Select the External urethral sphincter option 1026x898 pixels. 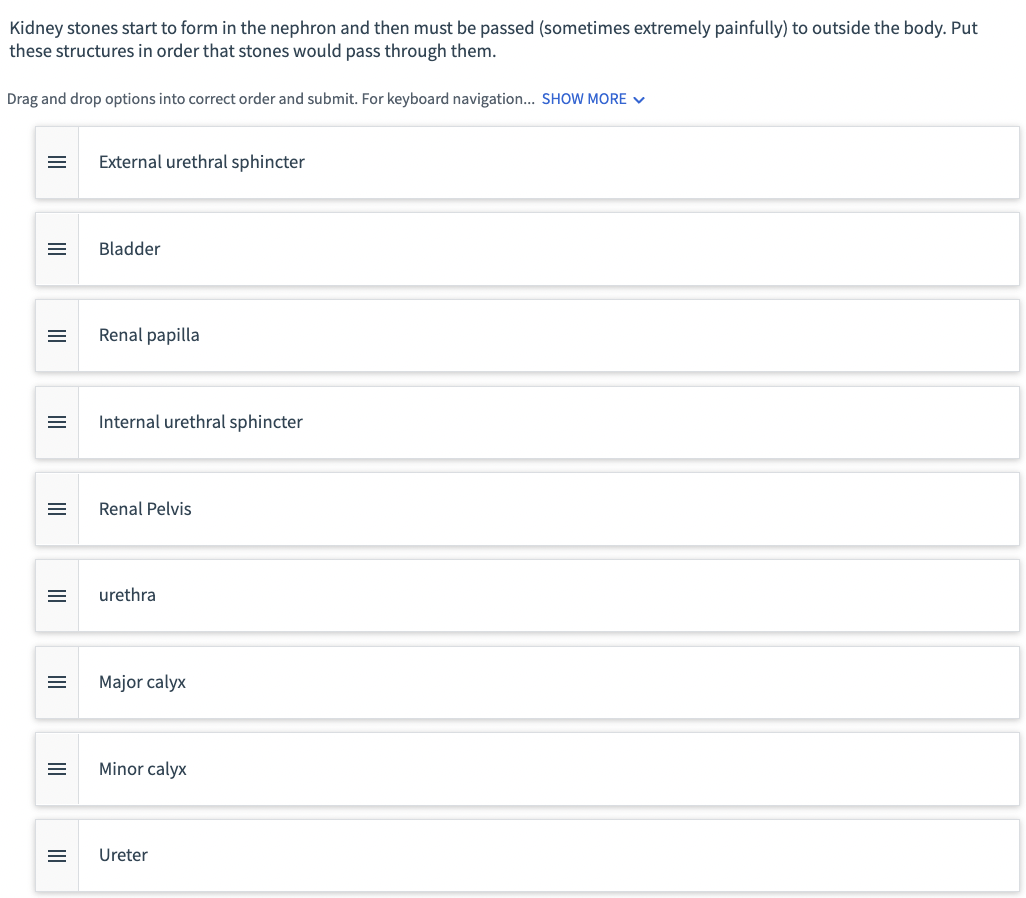(527, 162)
